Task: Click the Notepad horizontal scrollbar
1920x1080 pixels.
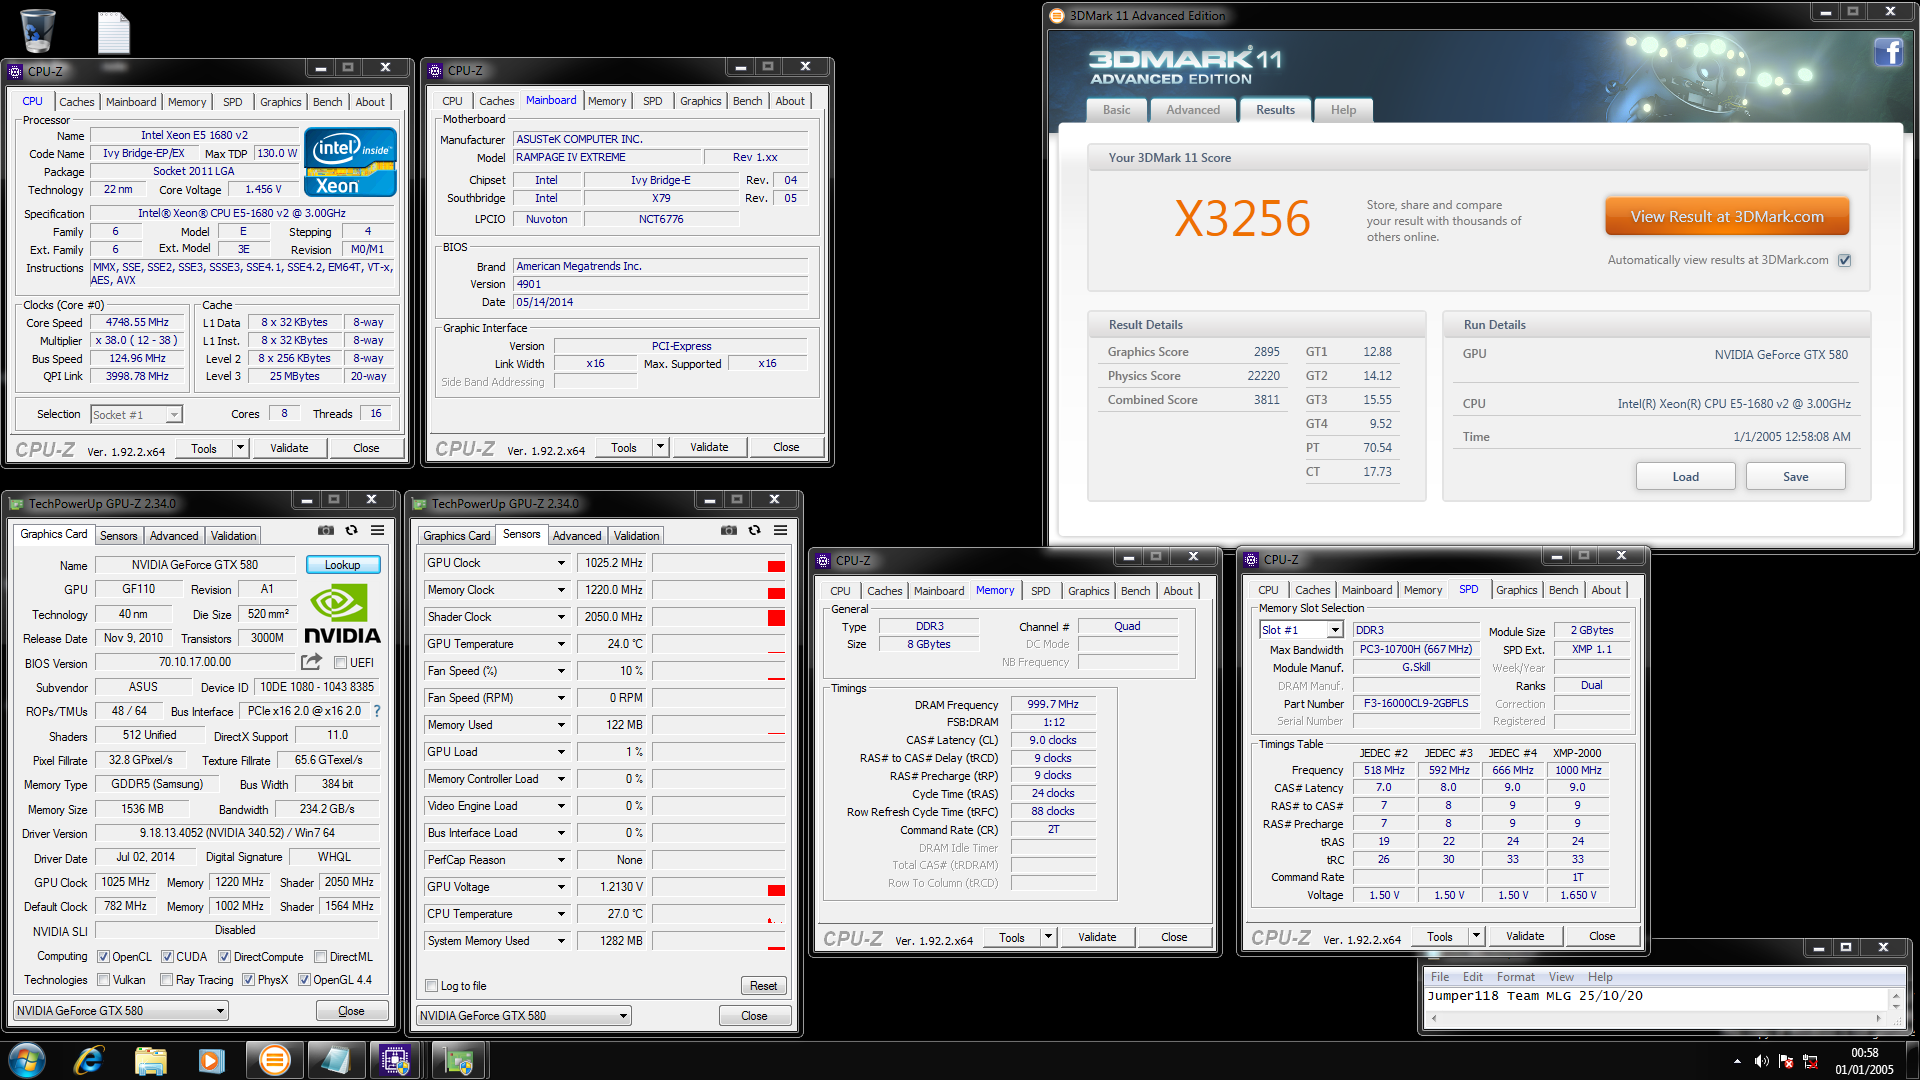Action: point(1656,1018)
